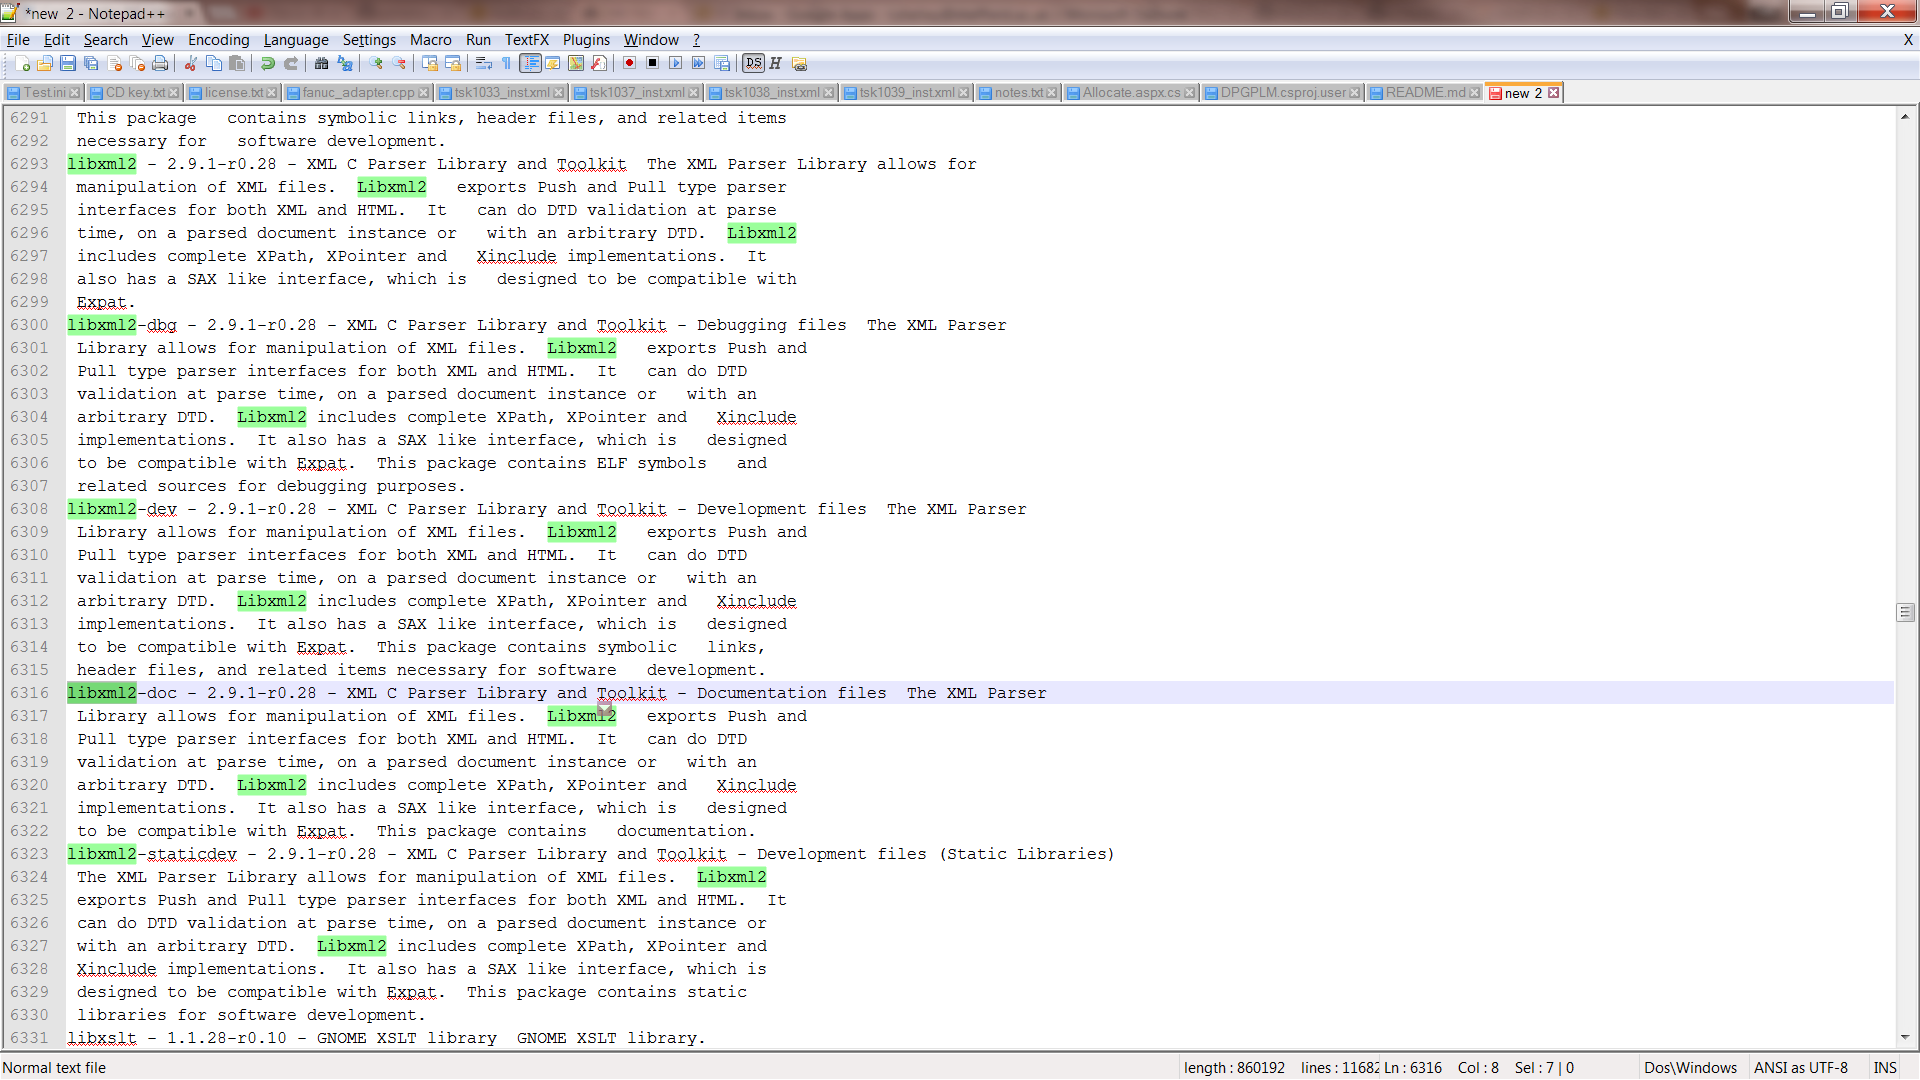Expand the Language menu dropdown

[295, 38]
